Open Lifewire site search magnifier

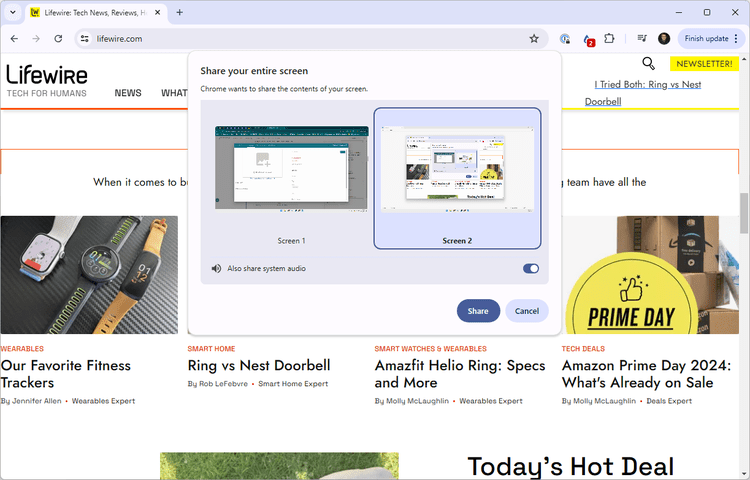click(x=648, y=63)
